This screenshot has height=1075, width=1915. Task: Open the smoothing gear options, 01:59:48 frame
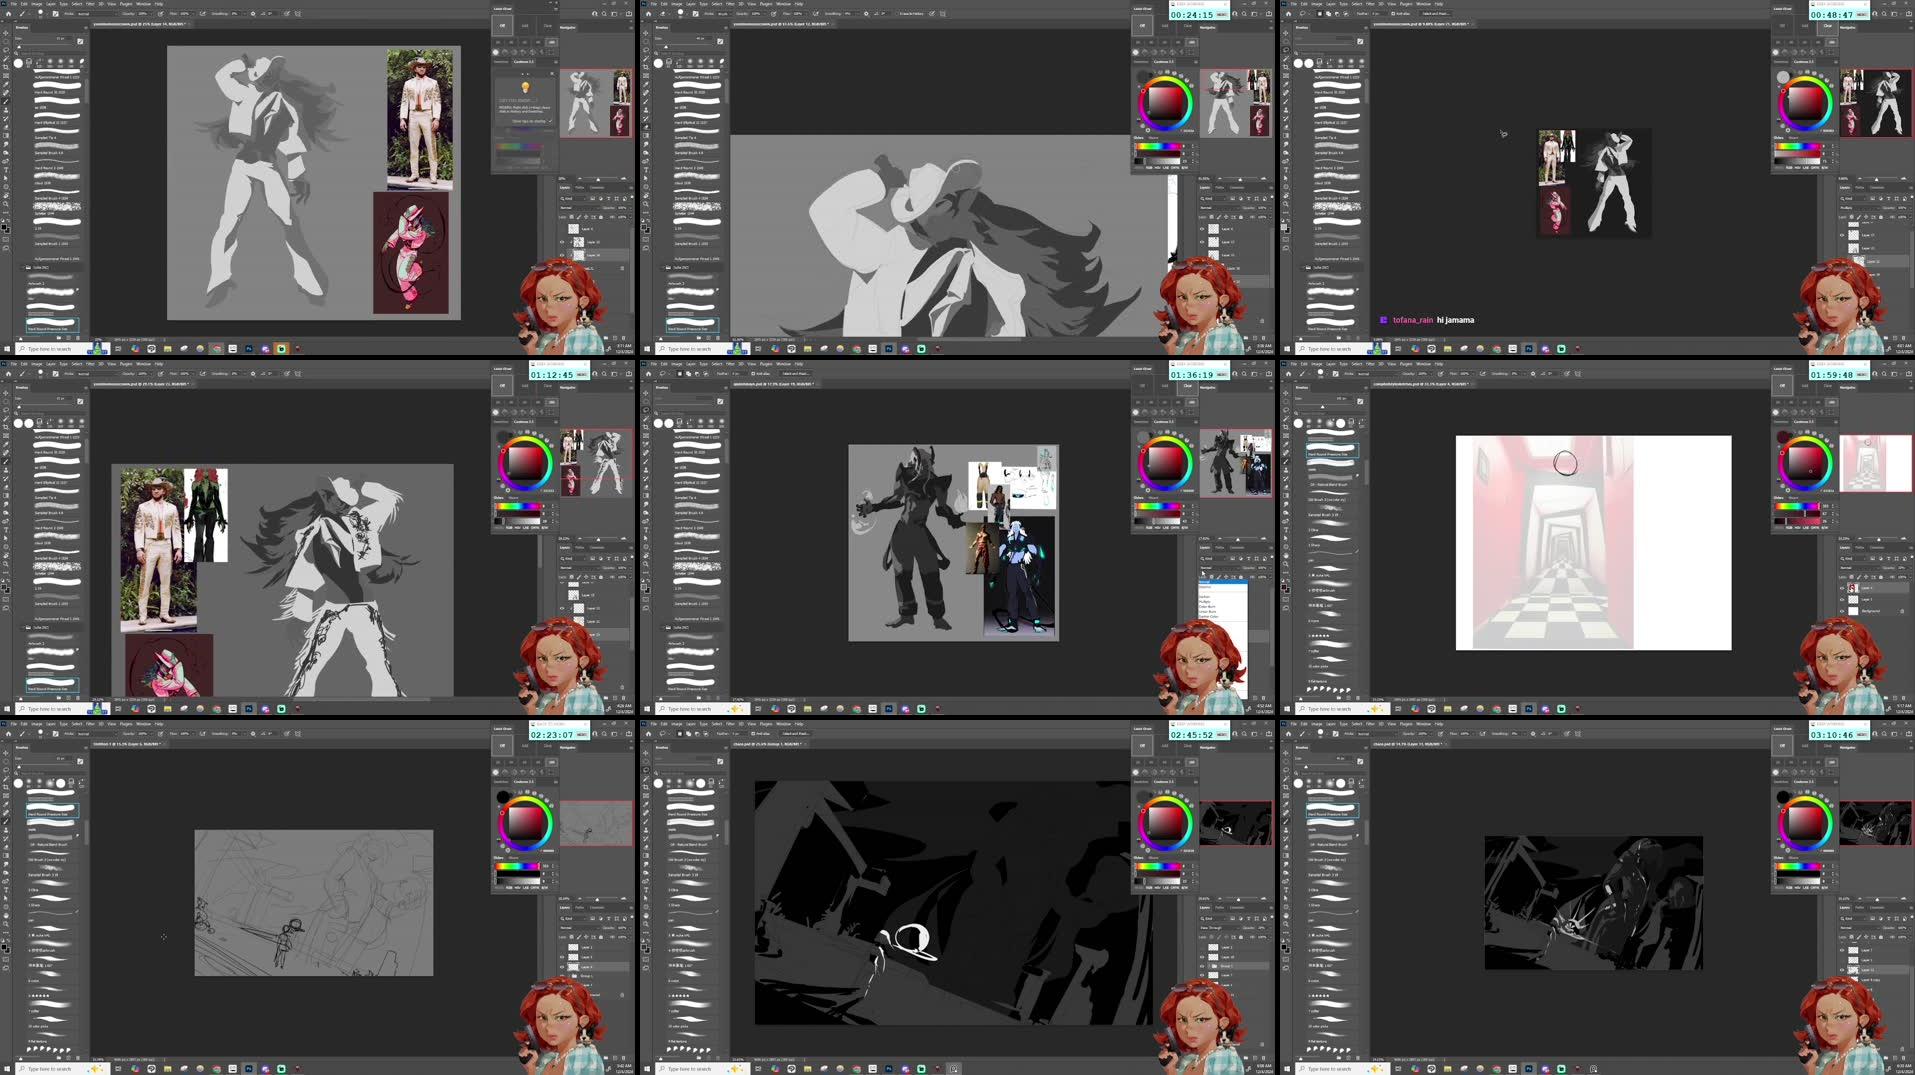click(x=1531, y=374)
